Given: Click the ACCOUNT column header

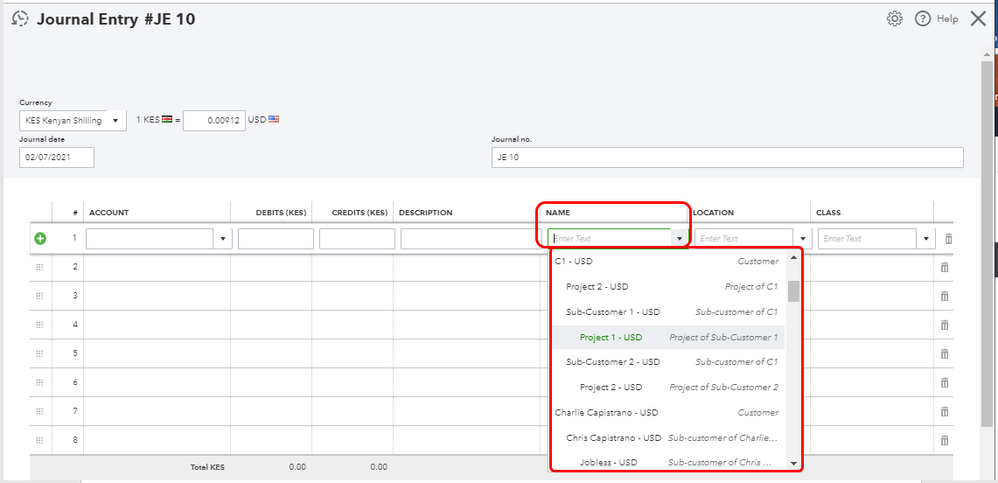Looking at the screenshot, I should (109, 213).
